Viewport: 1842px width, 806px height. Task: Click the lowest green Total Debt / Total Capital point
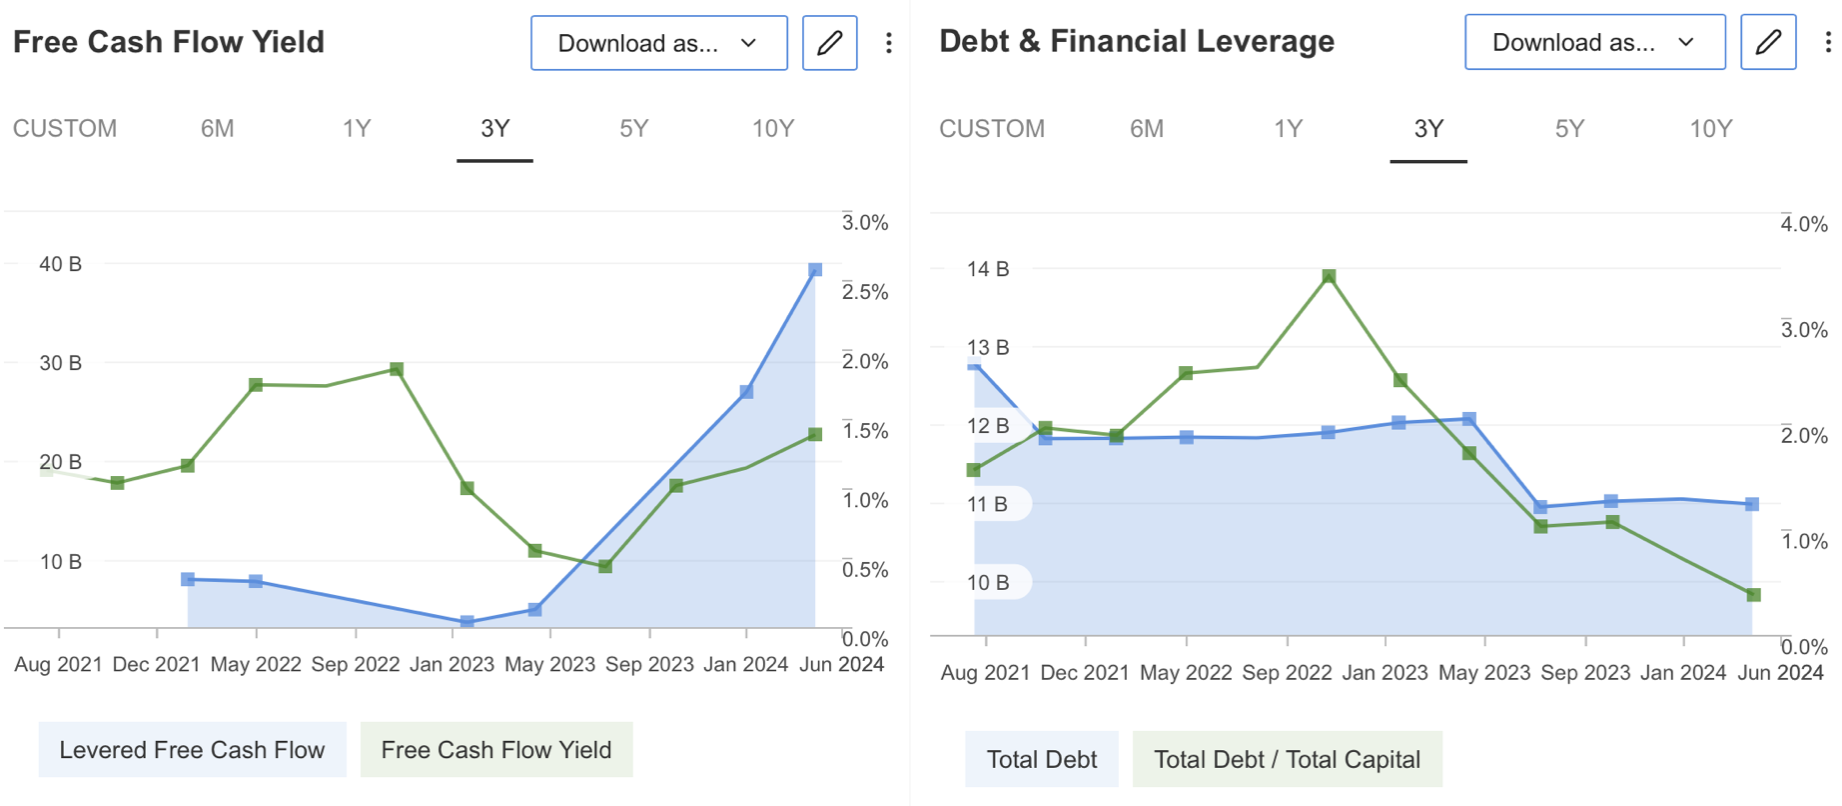pos(1753,595)
